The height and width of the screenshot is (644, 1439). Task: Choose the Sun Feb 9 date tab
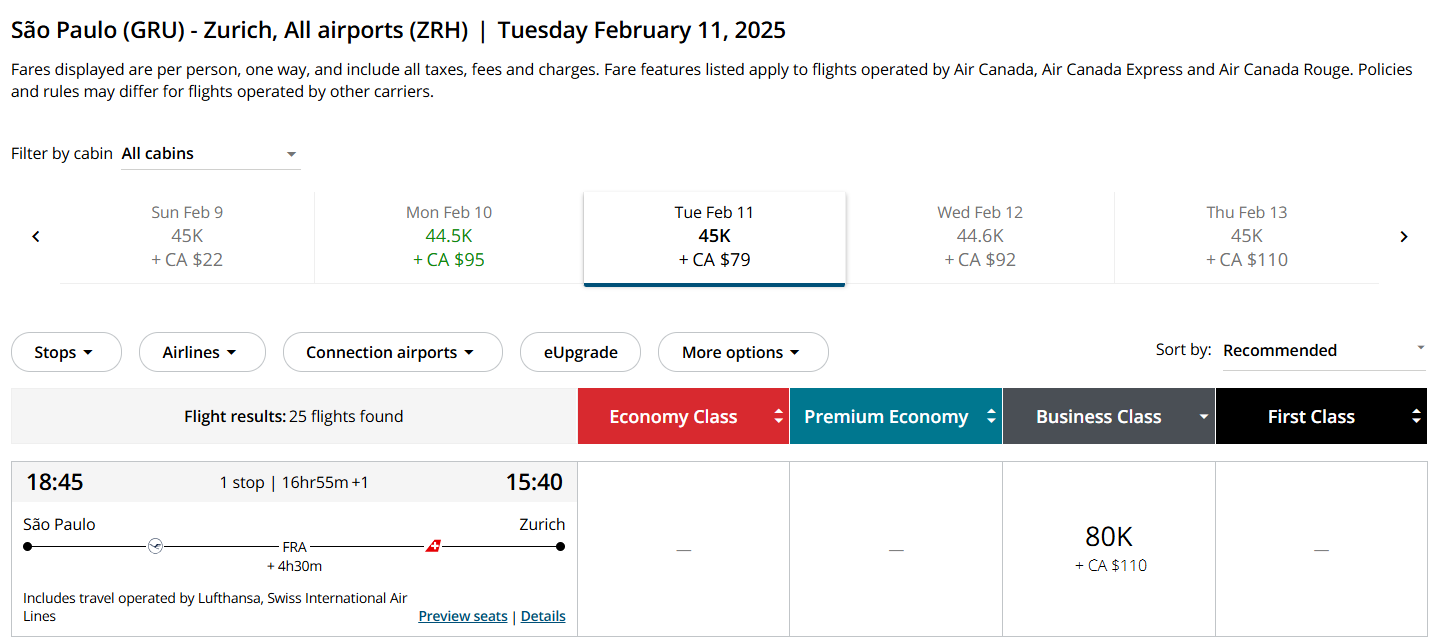point(187,237)
